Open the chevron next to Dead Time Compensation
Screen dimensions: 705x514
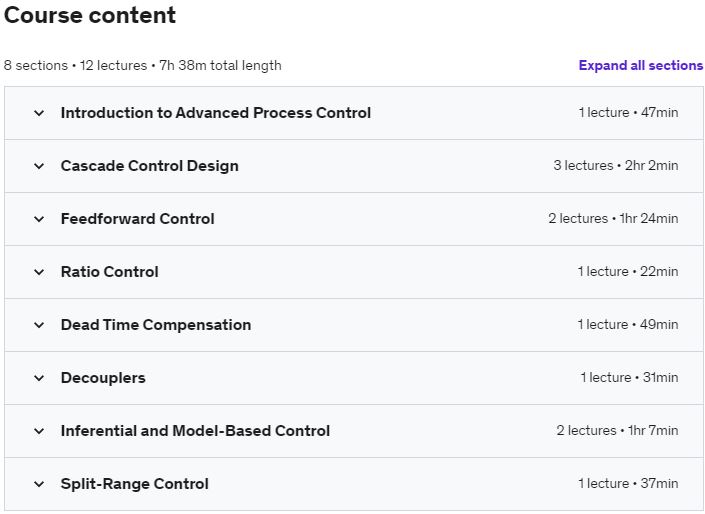click(39, 325)
